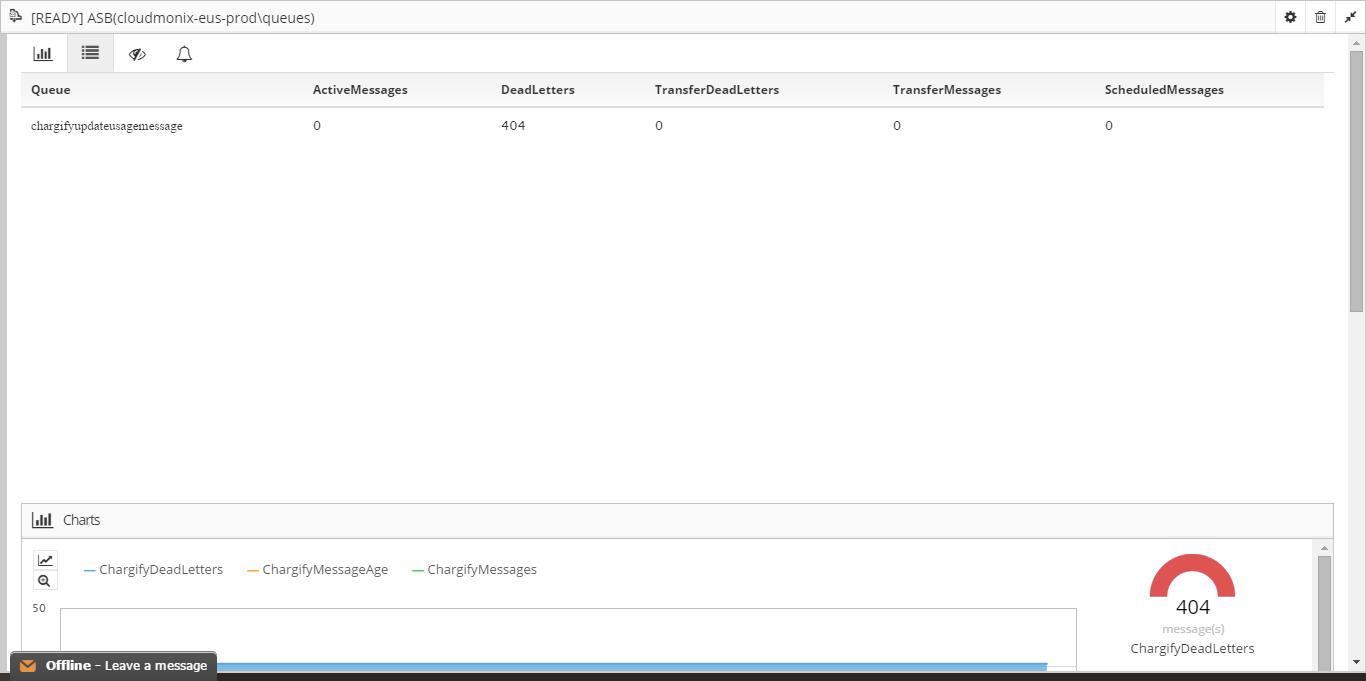Viewport: 1366px width, 681px height.
Task: Click the chart zoom magnifier icon
Action: (x=45, y=580)
